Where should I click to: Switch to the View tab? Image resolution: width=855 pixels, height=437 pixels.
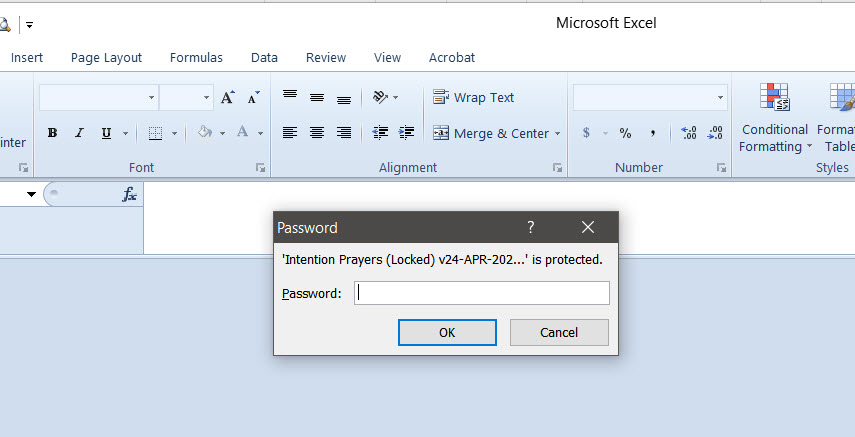387,57
